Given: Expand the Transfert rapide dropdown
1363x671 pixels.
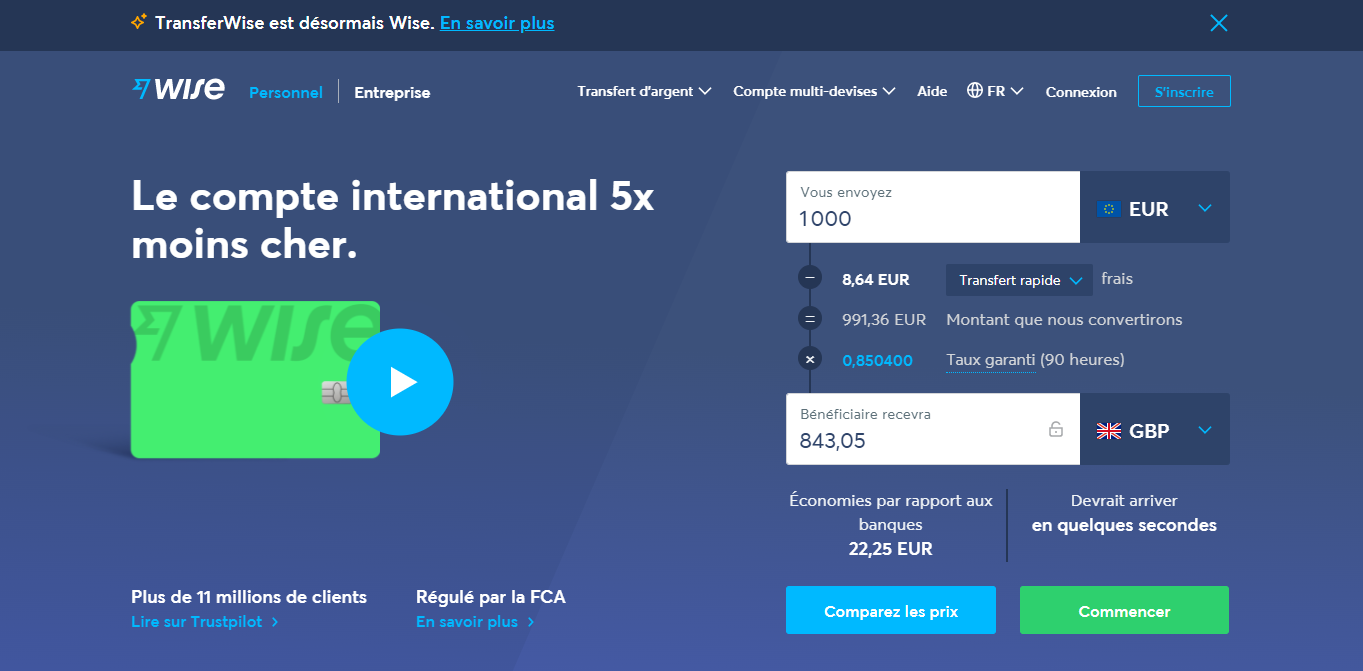Looking at the screenshot, I should [x=1018, y=280].
